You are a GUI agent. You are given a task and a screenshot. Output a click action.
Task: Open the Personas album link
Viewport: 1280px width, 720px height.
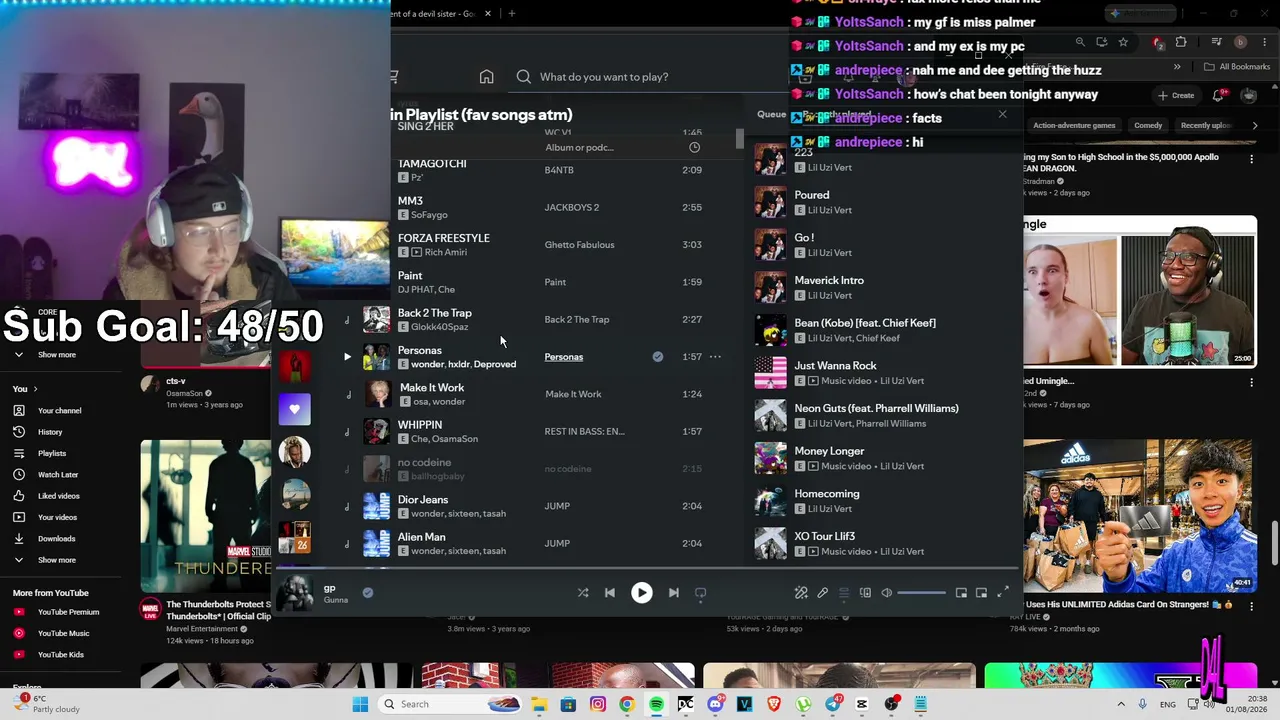[563, 357]
